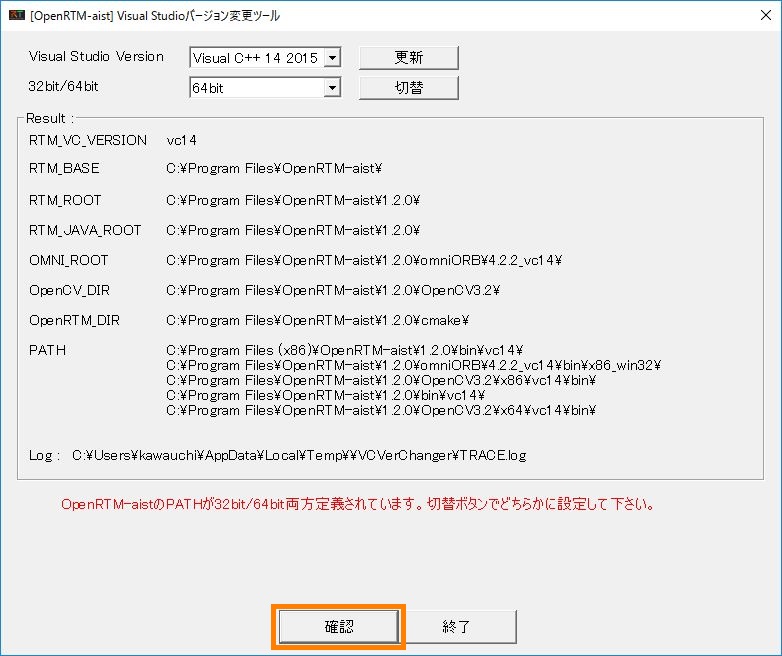The width and height of the screenshot is (782, 656).
Task: Click the PATH label
Action: coord(47,350)
